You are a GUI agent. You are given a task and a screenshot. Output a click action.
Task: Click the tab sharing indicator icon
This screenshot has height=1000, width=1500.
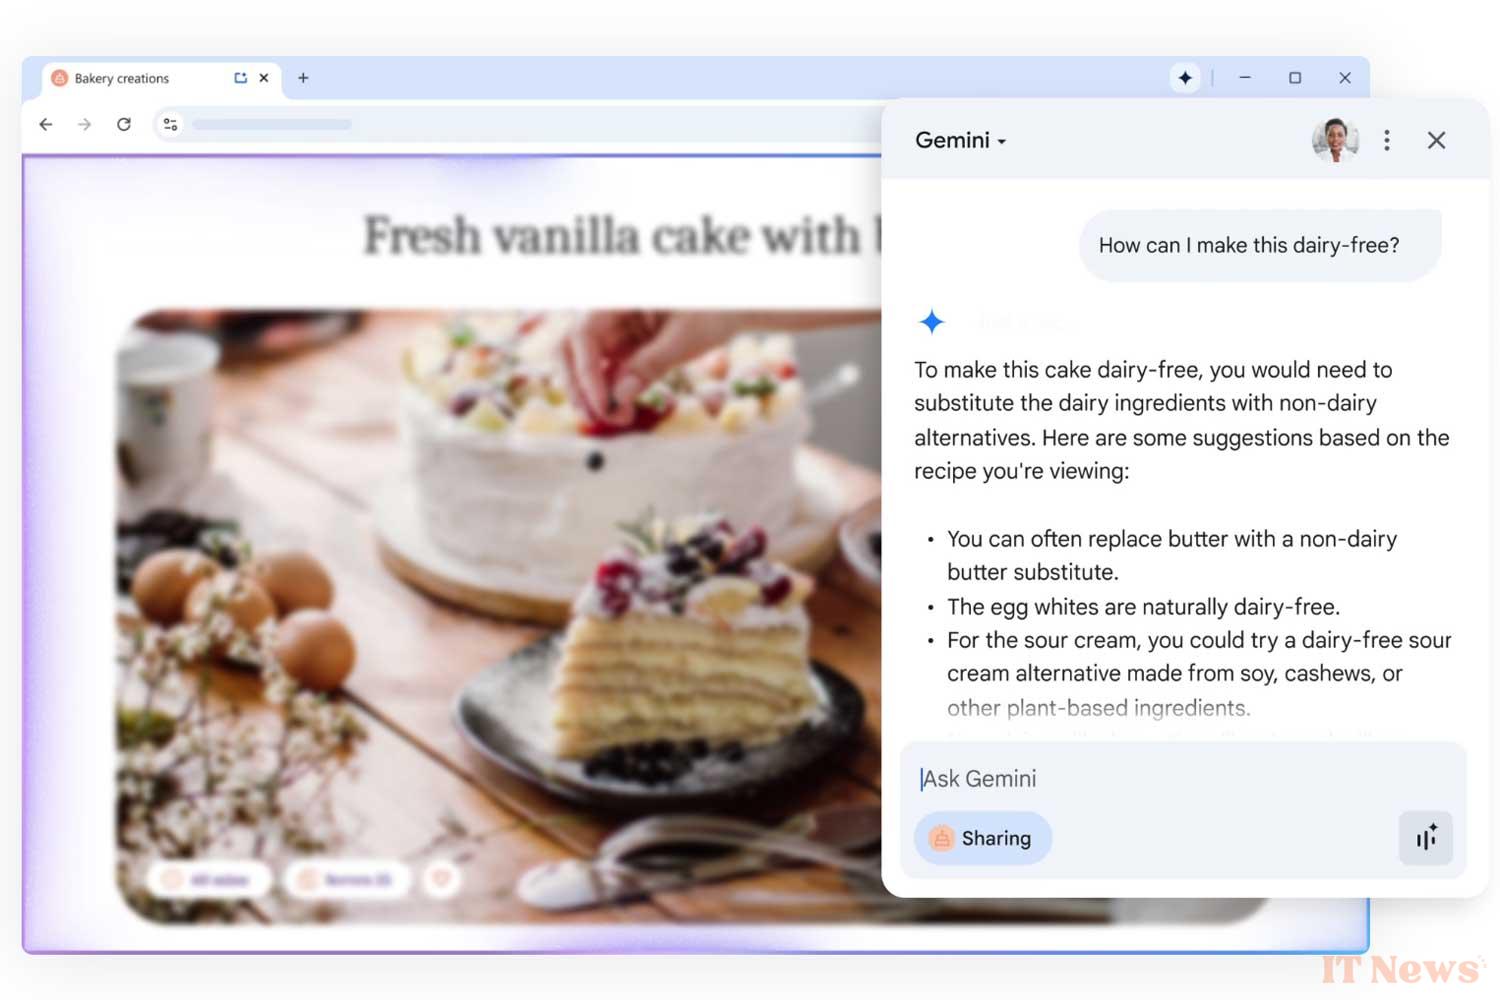click(240, 78)
